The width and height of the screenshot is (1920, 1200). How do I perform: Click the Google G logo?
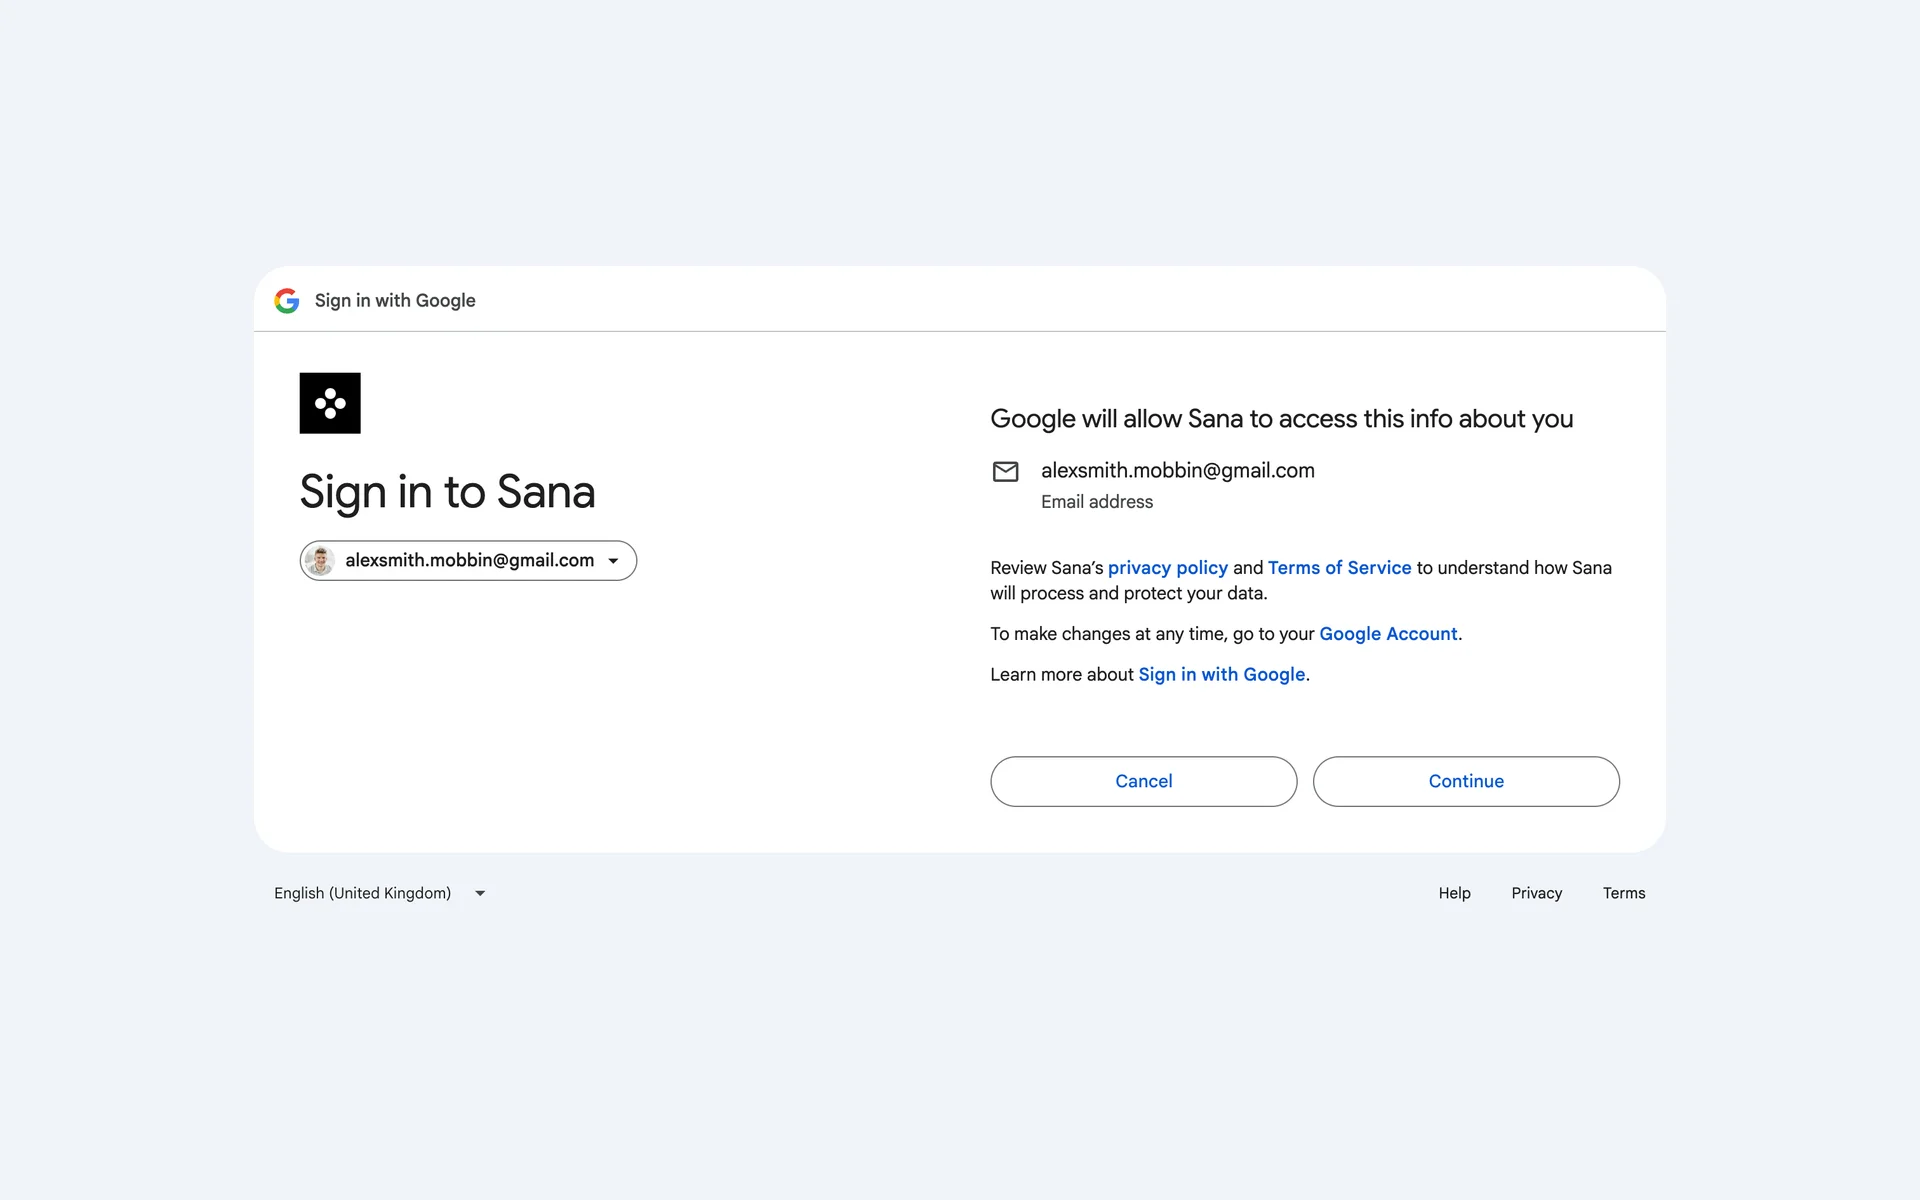coord(287,301)
